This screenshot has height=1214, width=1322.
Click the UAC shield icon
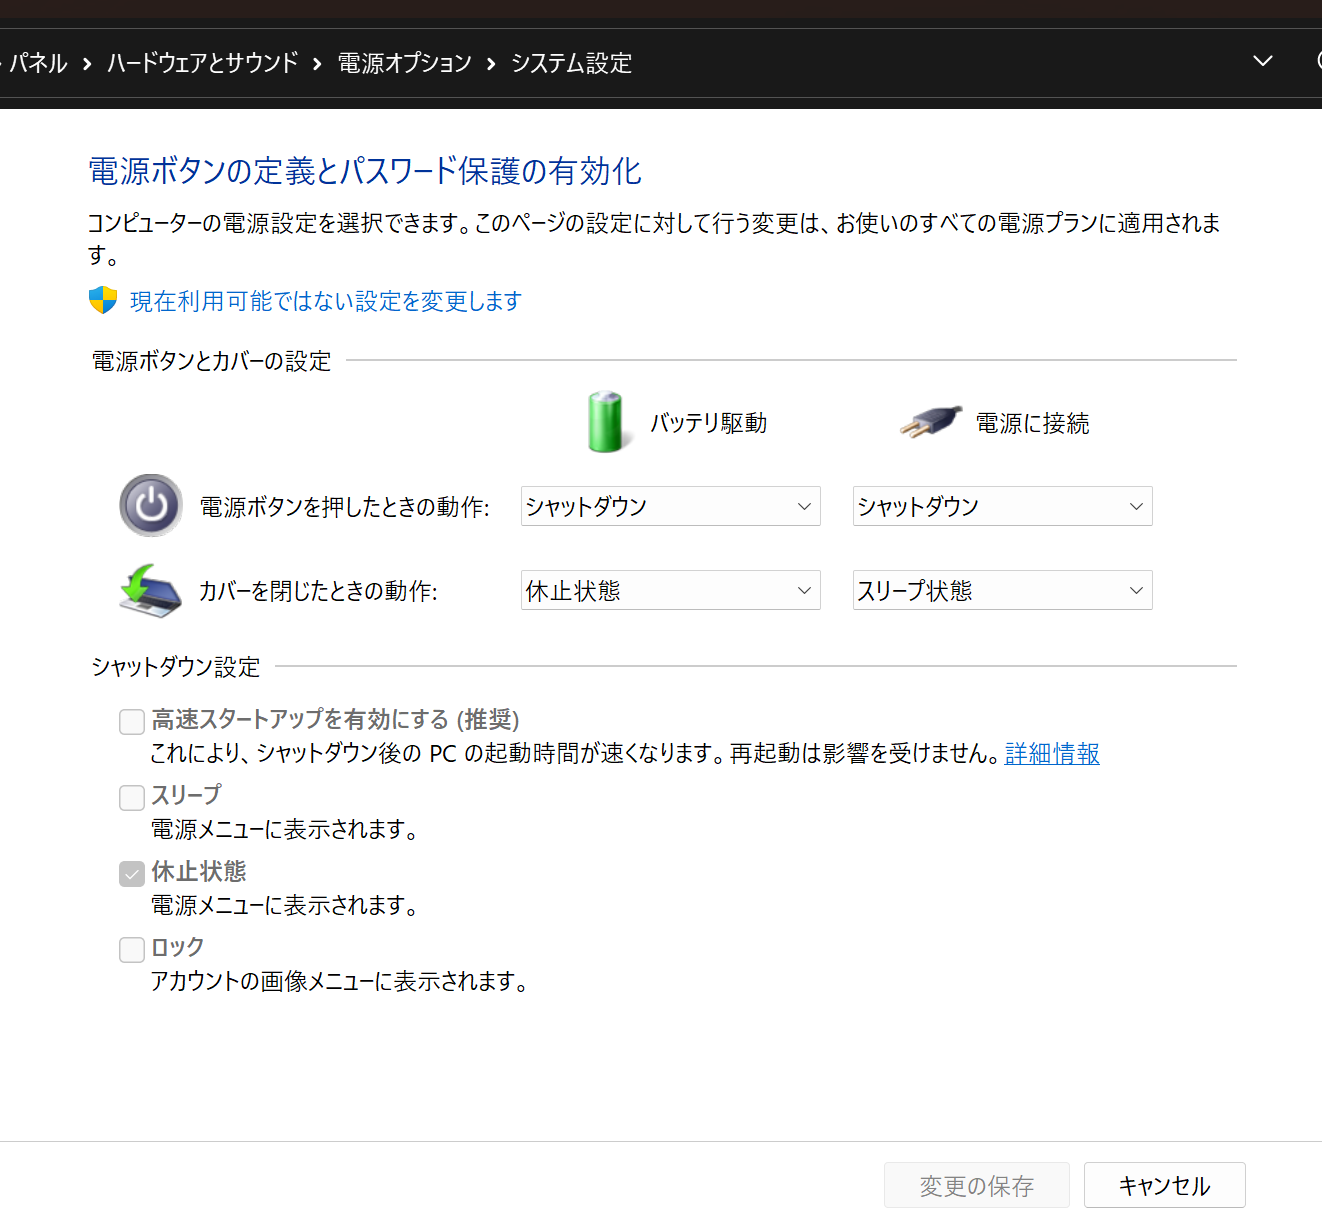pyautogui.click(x=103, y=300)
